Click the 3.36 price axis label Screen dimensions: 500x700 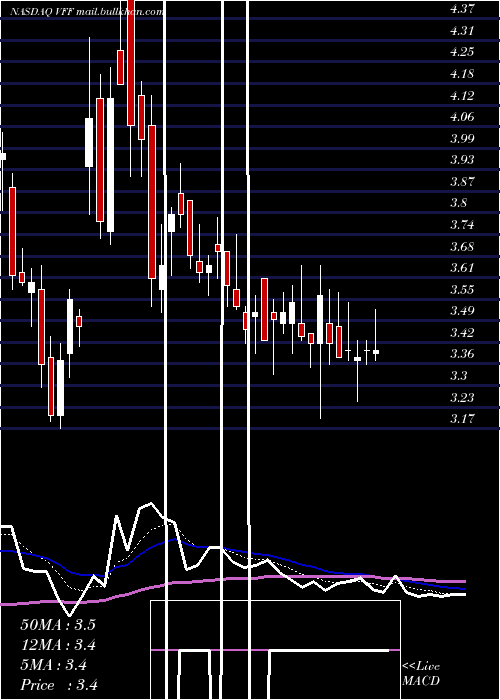tap(462, 354)
